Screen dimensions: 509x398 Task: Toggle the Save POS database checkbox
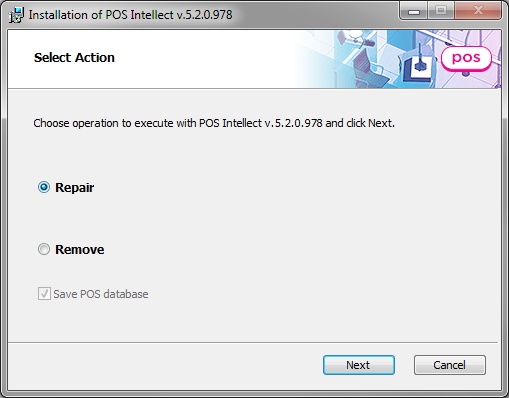point(44,294)
